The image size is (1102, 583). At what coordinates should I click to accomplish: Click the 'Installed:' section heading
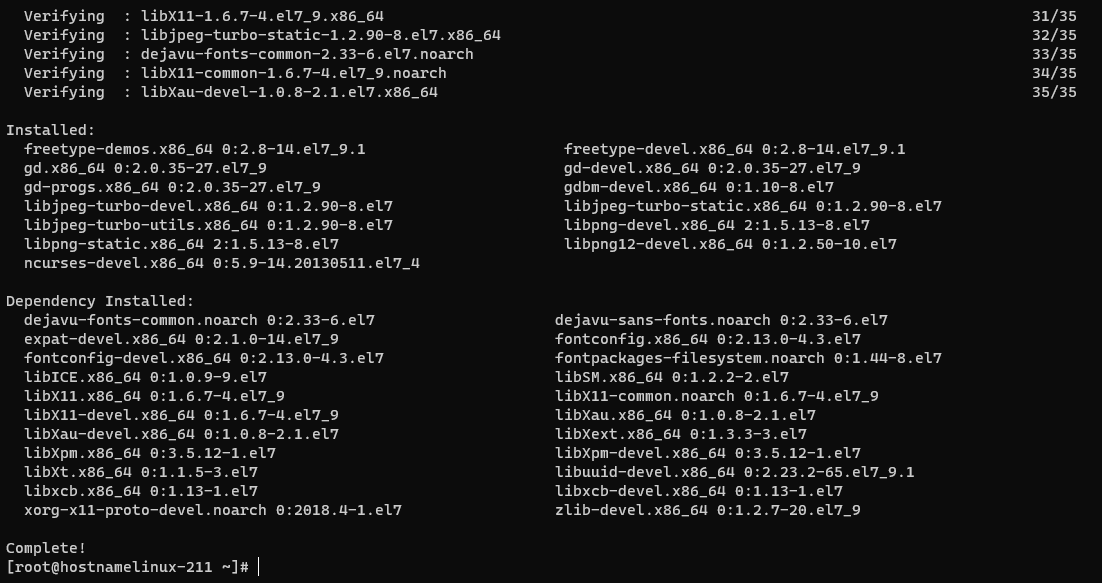50,130
